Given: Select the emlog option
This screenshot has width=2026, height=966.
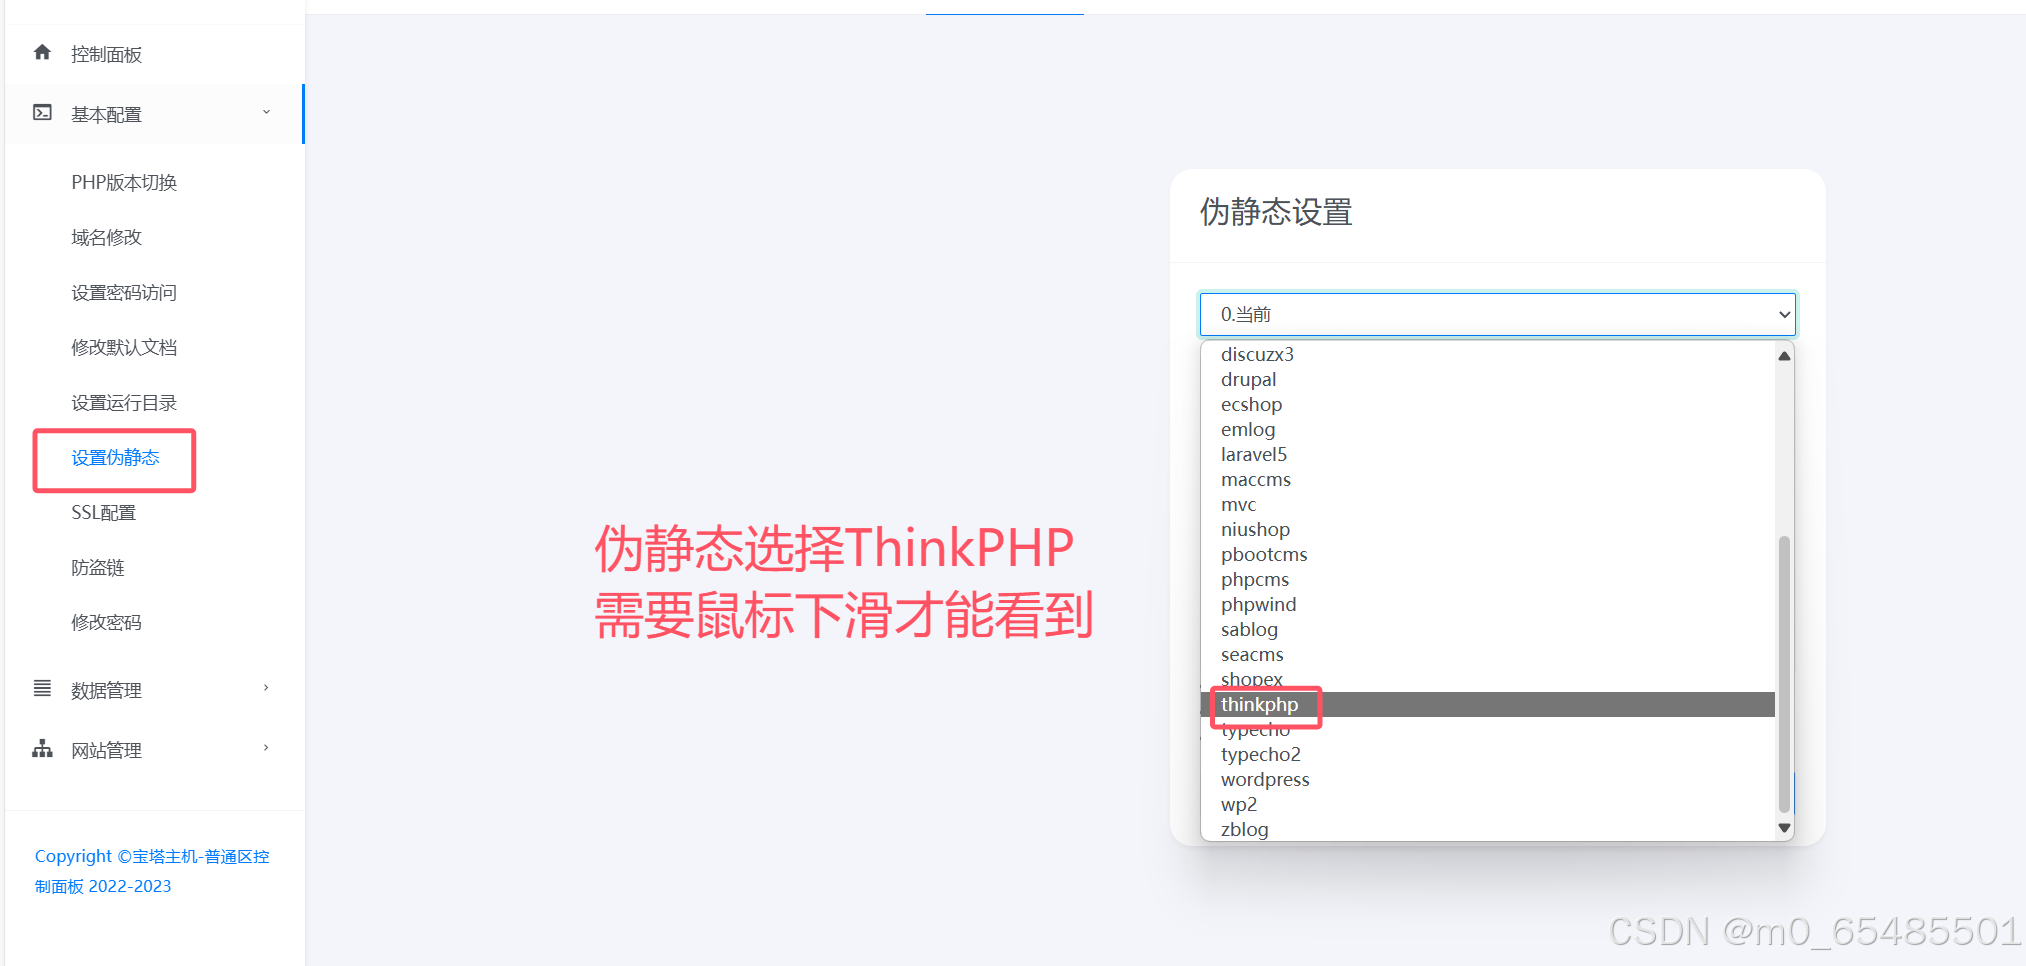Looking at the screenshot, I should tap(1488, 429).
